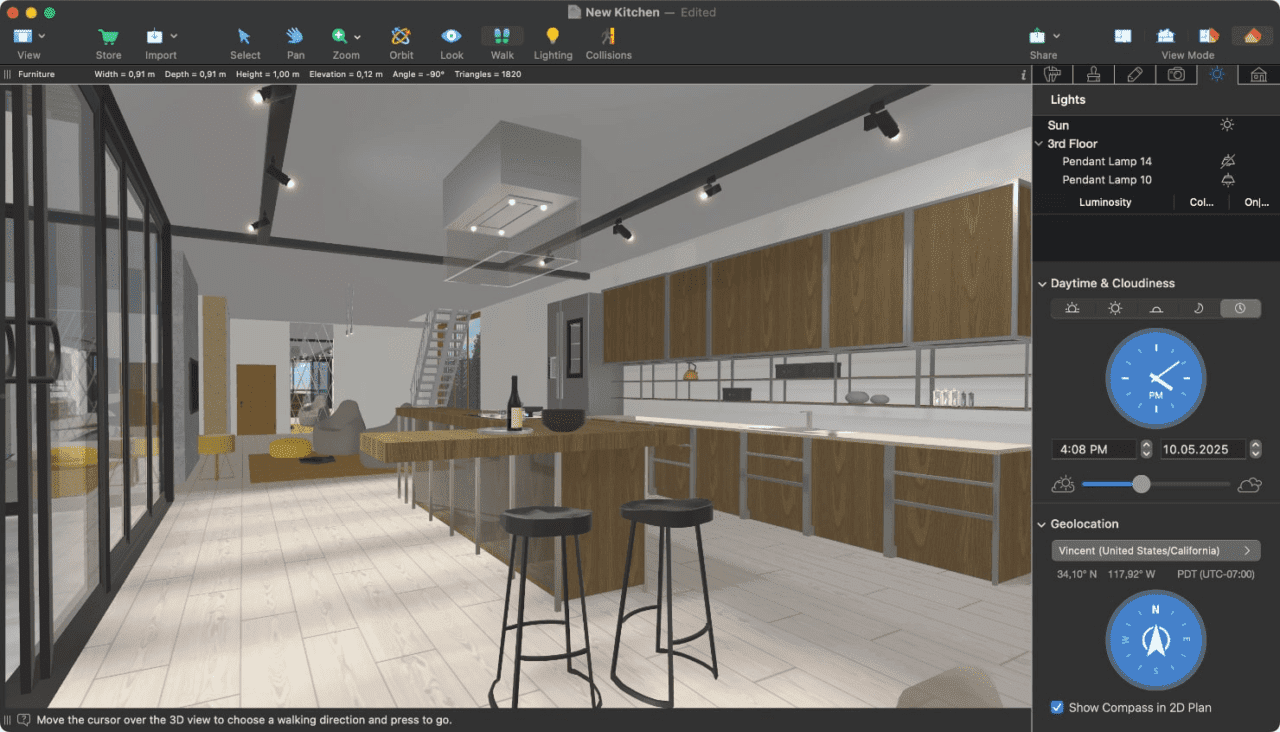Viewport: 1280px width, 732px height.
Task: Open the camera tab in inspector
Action: tap(1176, 75)
